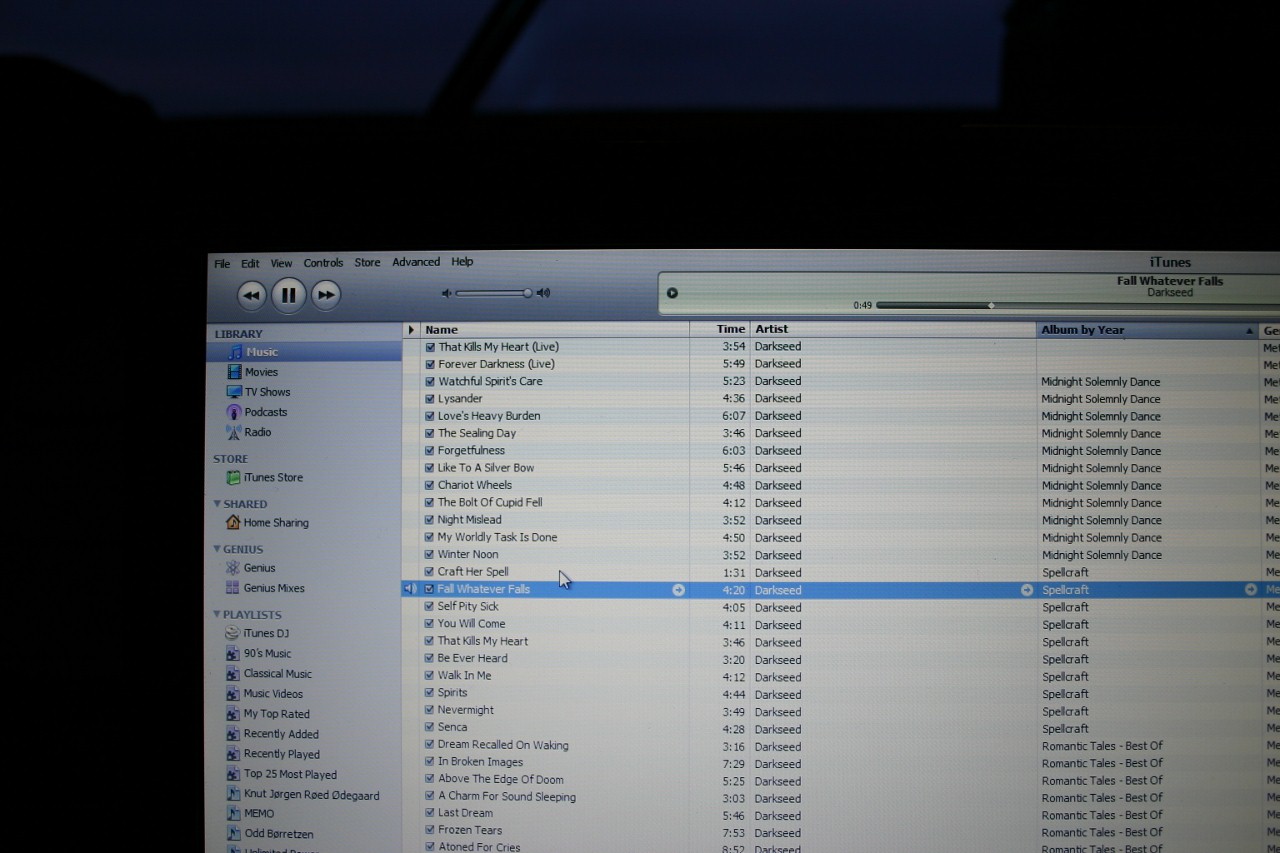
Task: Uncheck the Winter Noon checkbox
Action: [430, 554]
